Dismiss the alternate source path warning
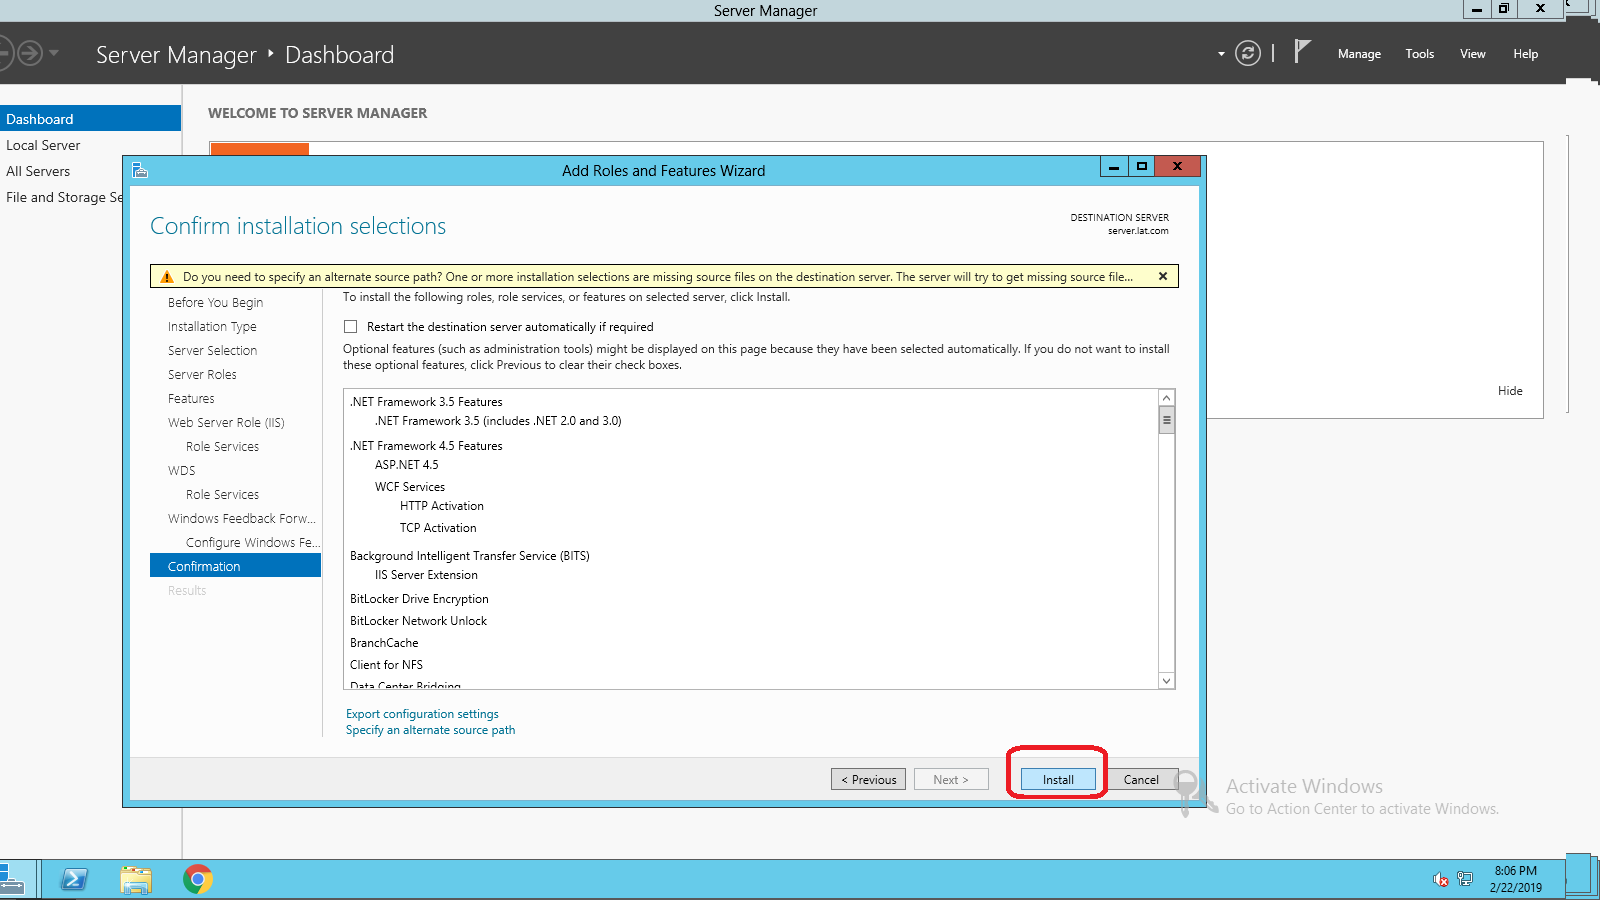Viewport: 1600px width, 900px height. point(1163,276)
